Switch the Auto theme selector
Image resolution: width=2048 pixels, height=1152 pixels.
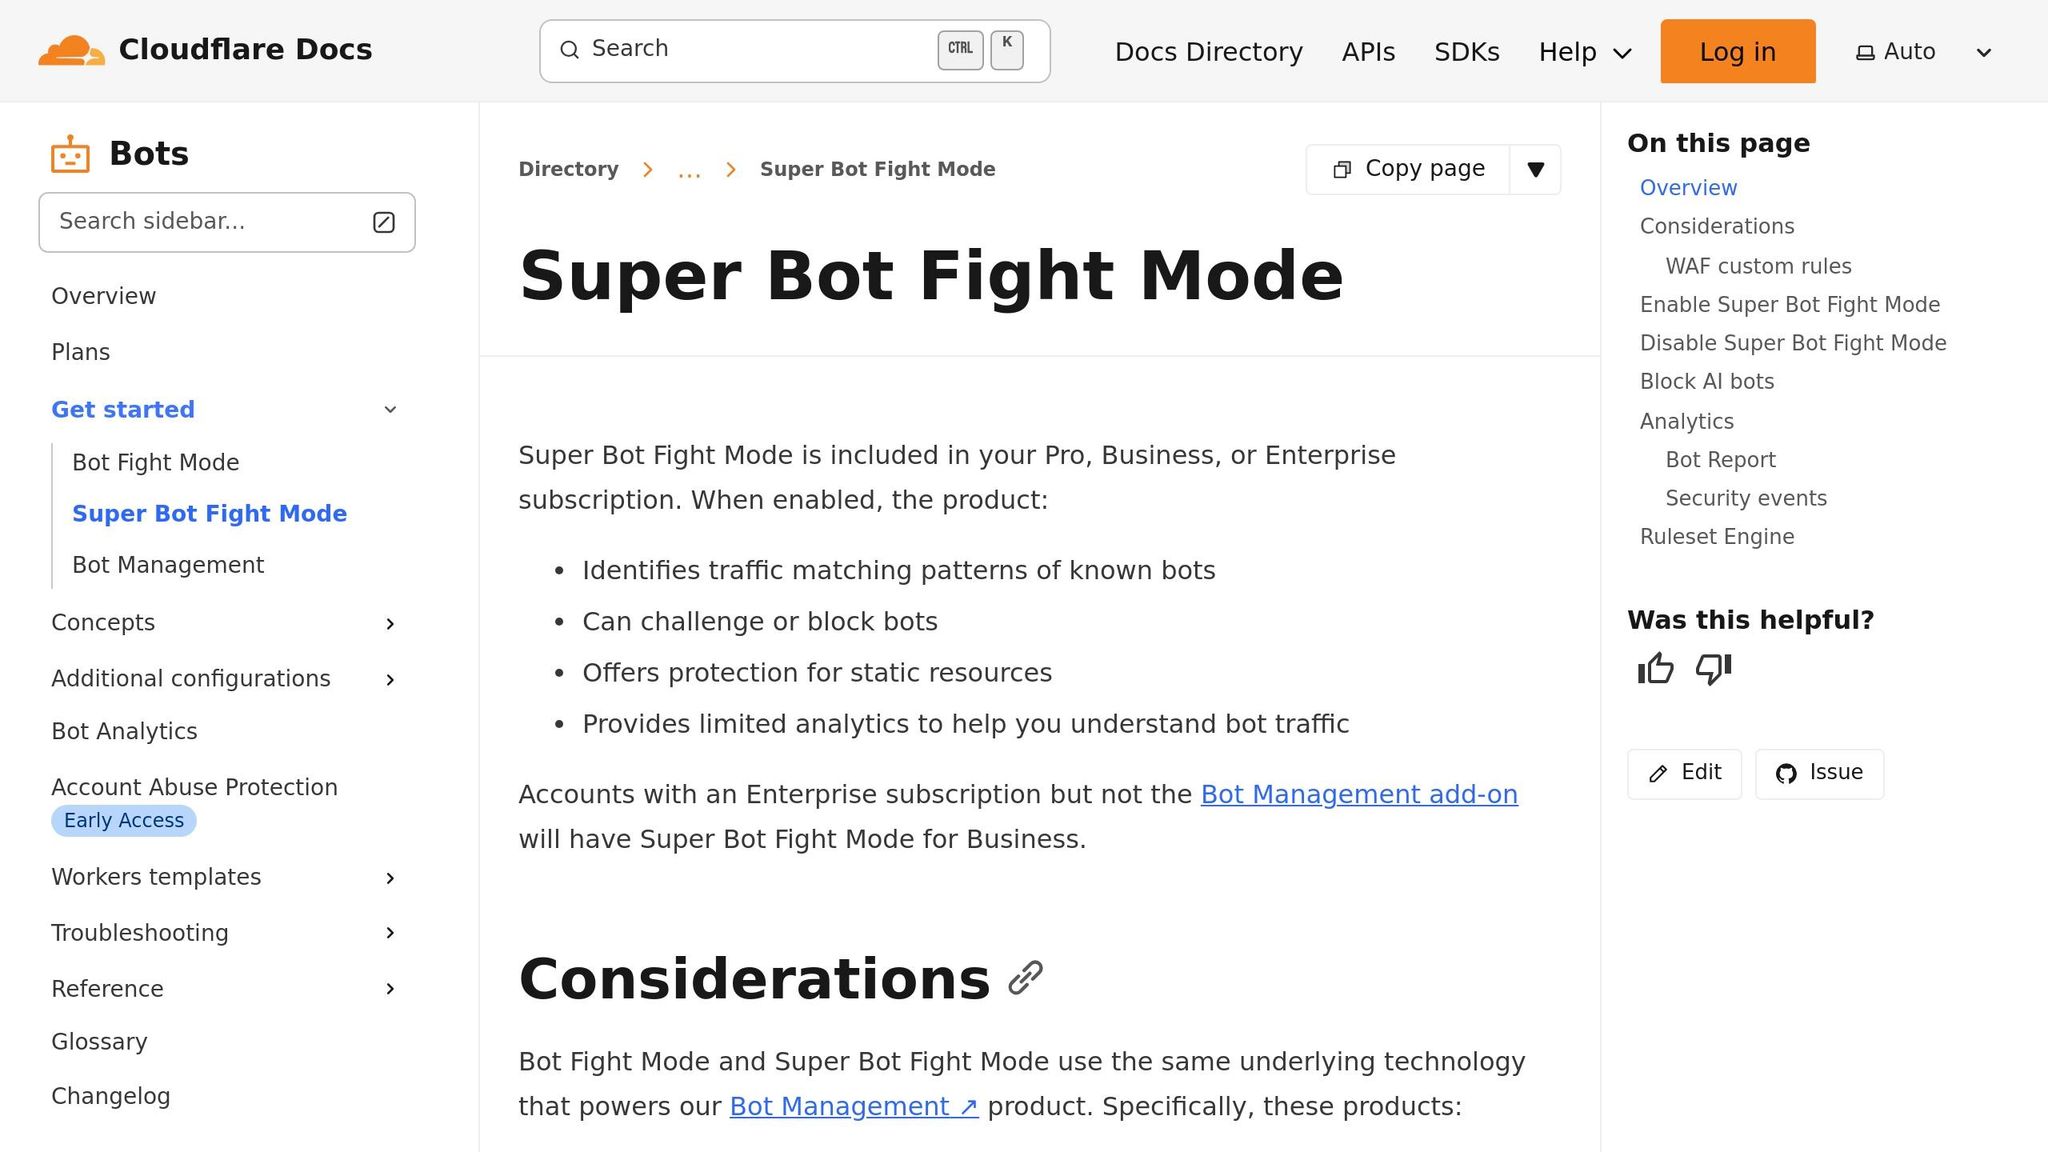tap(1920, 51)
